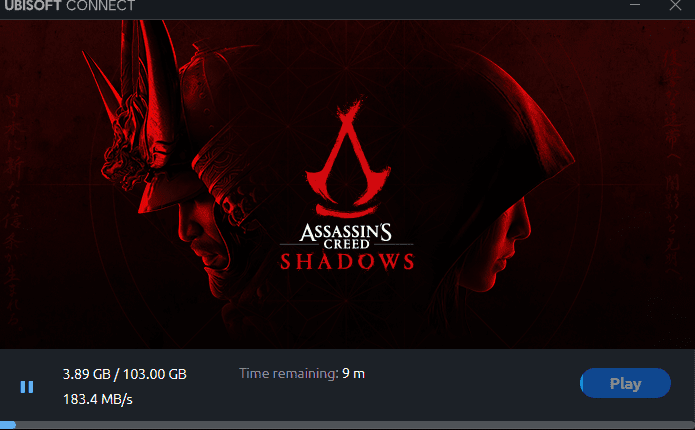695x430 pixels.
Task: Close the Ubisoft Connect window
Action: coord(676,5)
